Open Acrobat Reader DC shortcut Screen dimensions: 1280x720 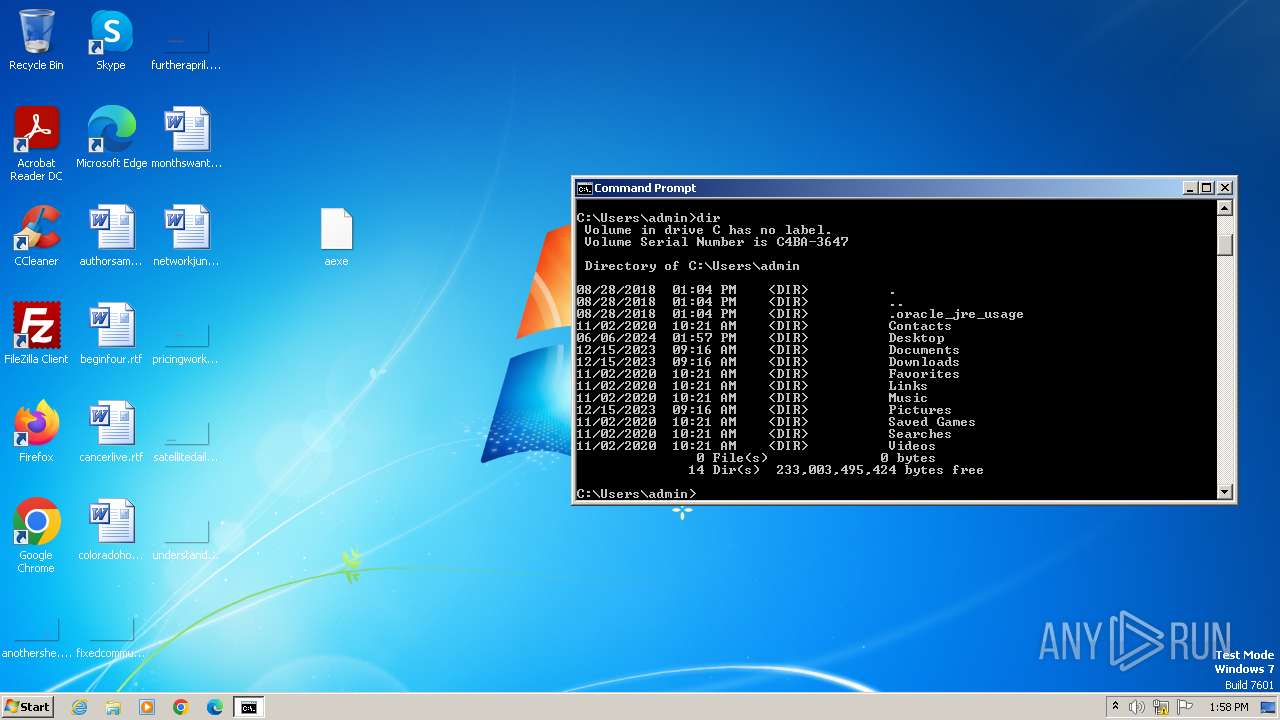click(x=36, y=143)
